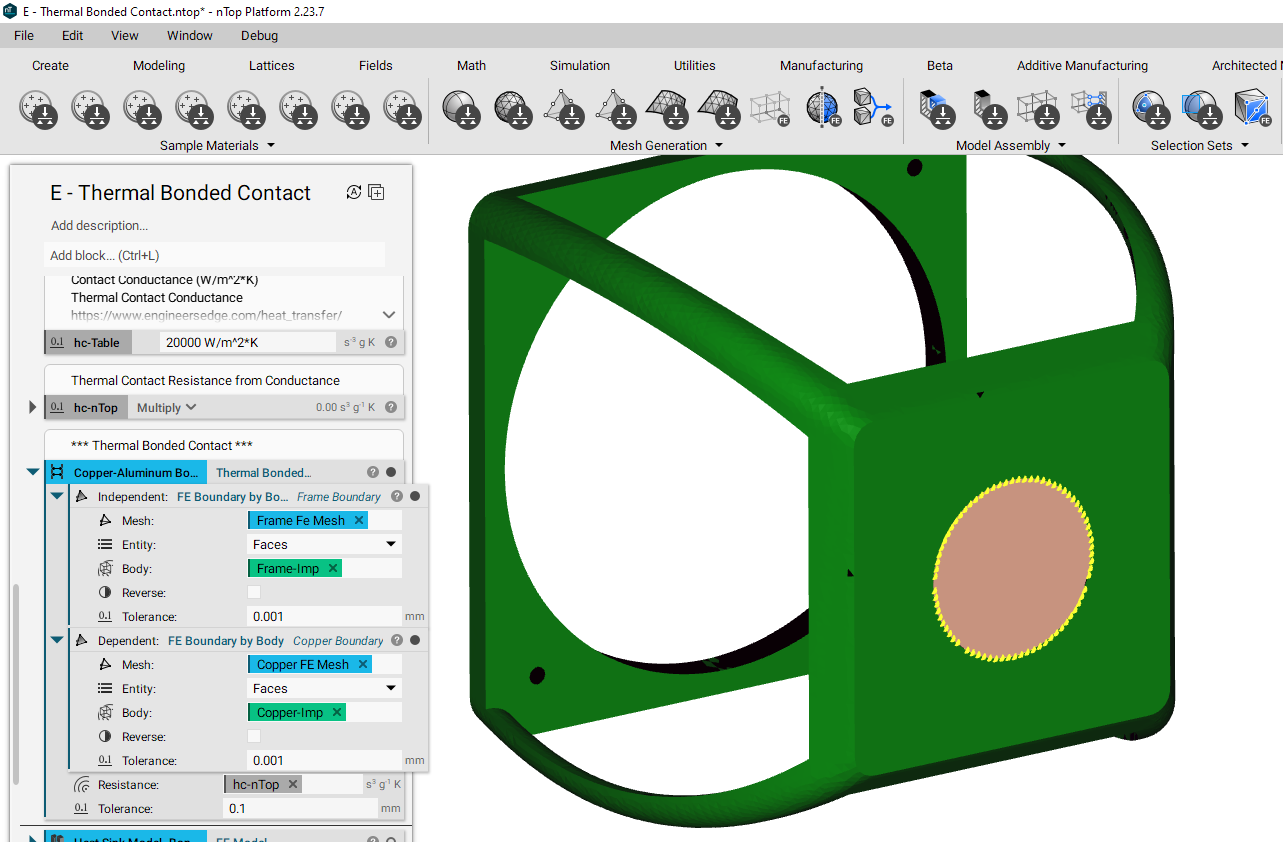Remove the Frame-Imp body chip
This screenshot has width=1283, height=842.
(x=333, y=568)
